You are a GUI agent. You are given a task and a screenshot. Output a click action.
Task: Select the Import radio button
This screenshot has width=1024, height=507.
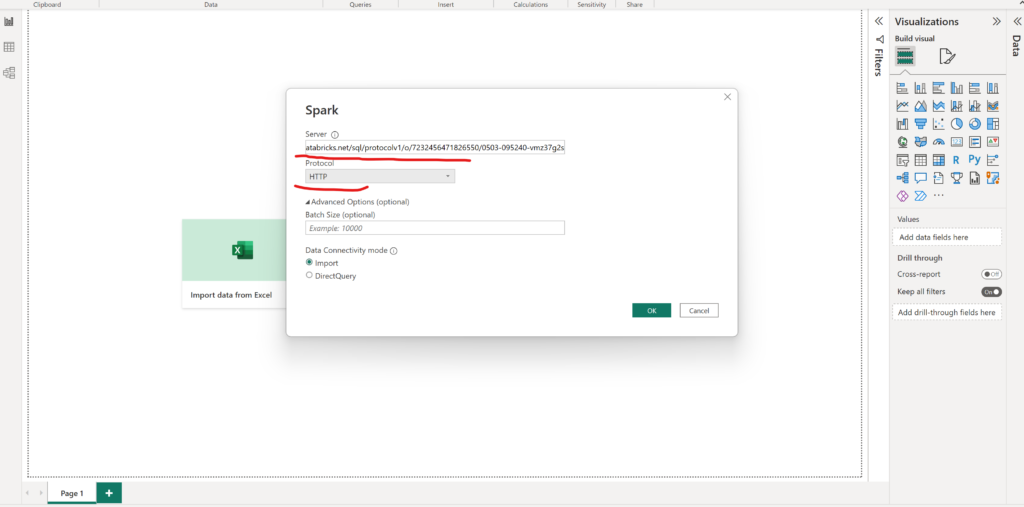point(309,262)
